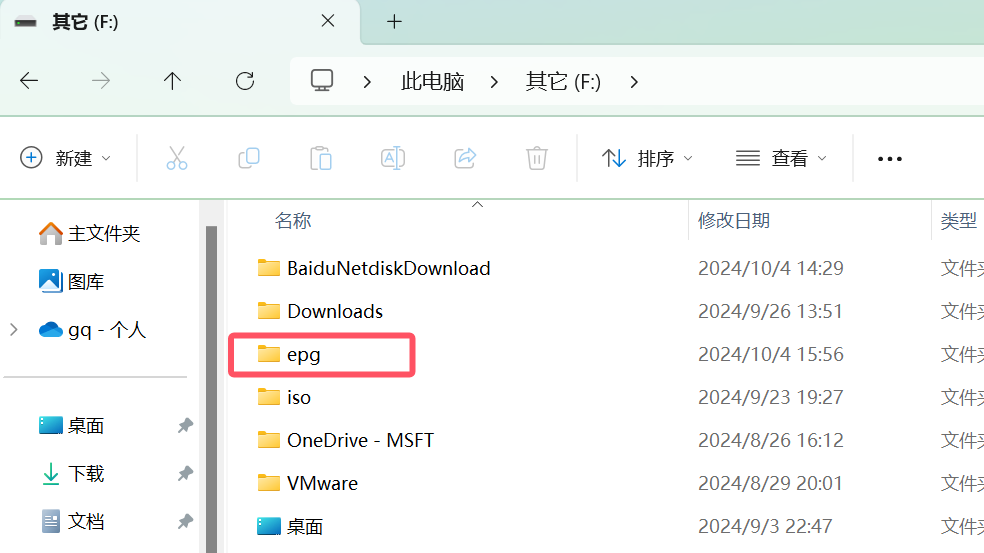The height and width of the screenshot is (553, 984).
Task: Click the Rename icon in toolbar
Action: [393, 158]
